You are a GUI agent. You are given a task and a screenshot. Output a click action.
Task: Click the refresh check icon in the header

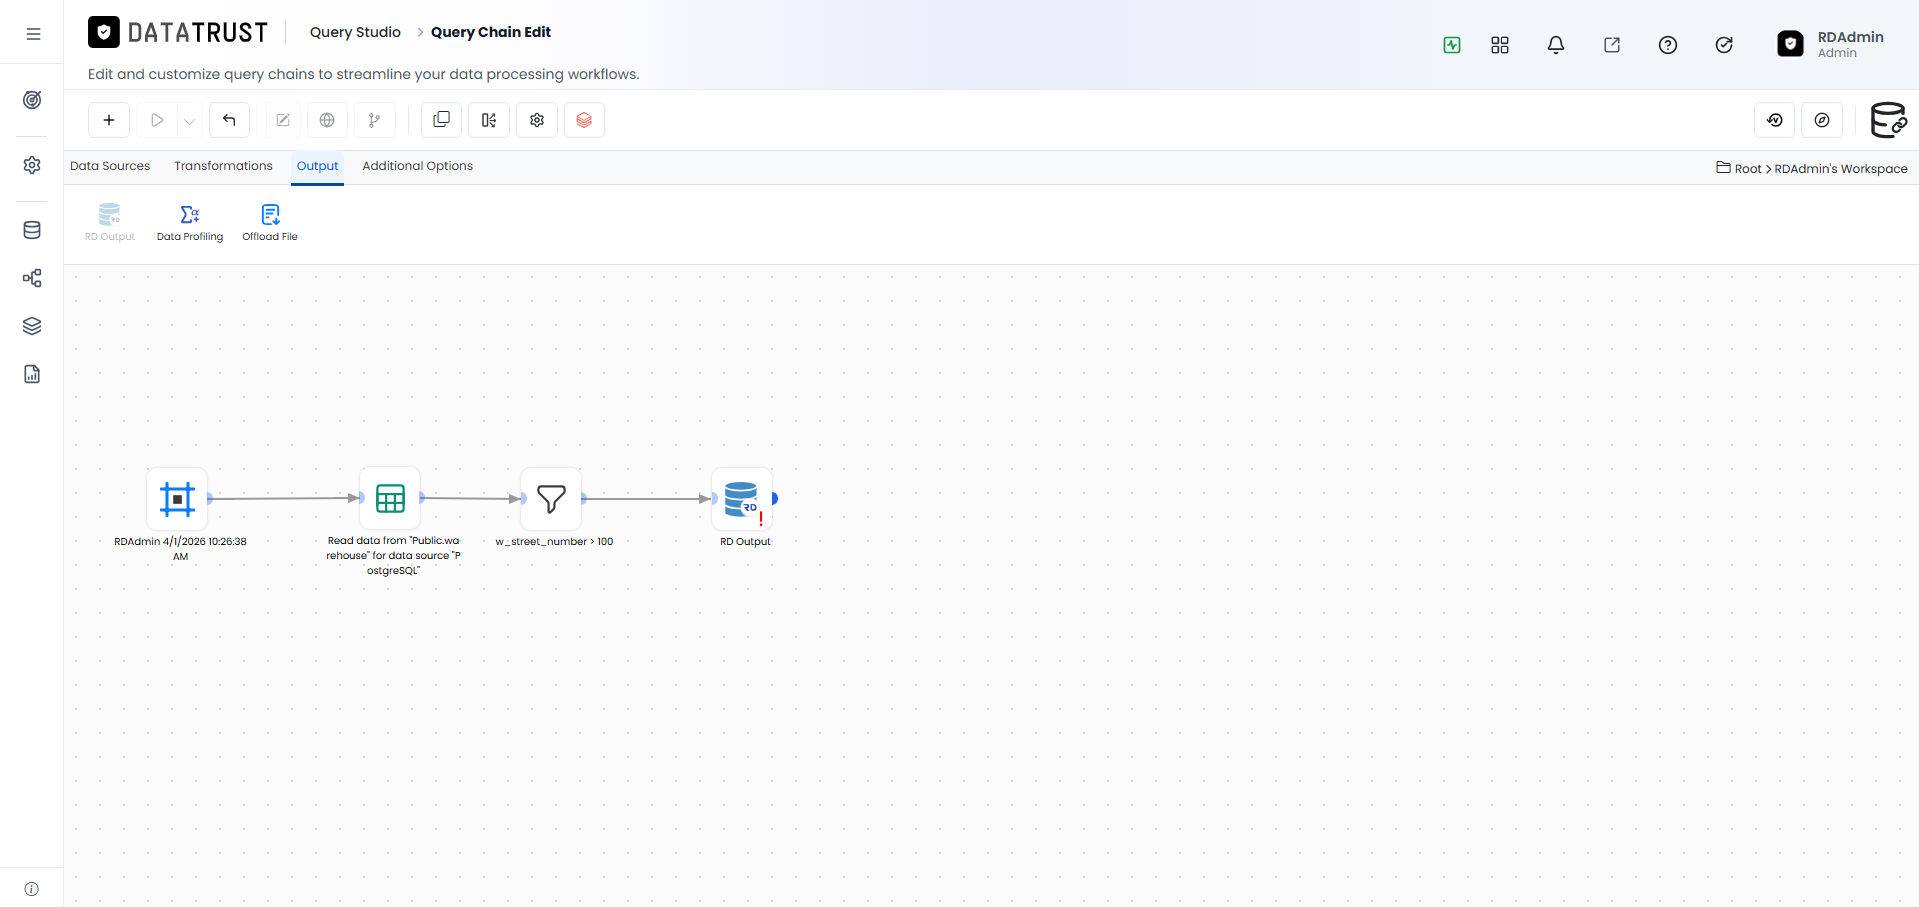[1724, 45]
